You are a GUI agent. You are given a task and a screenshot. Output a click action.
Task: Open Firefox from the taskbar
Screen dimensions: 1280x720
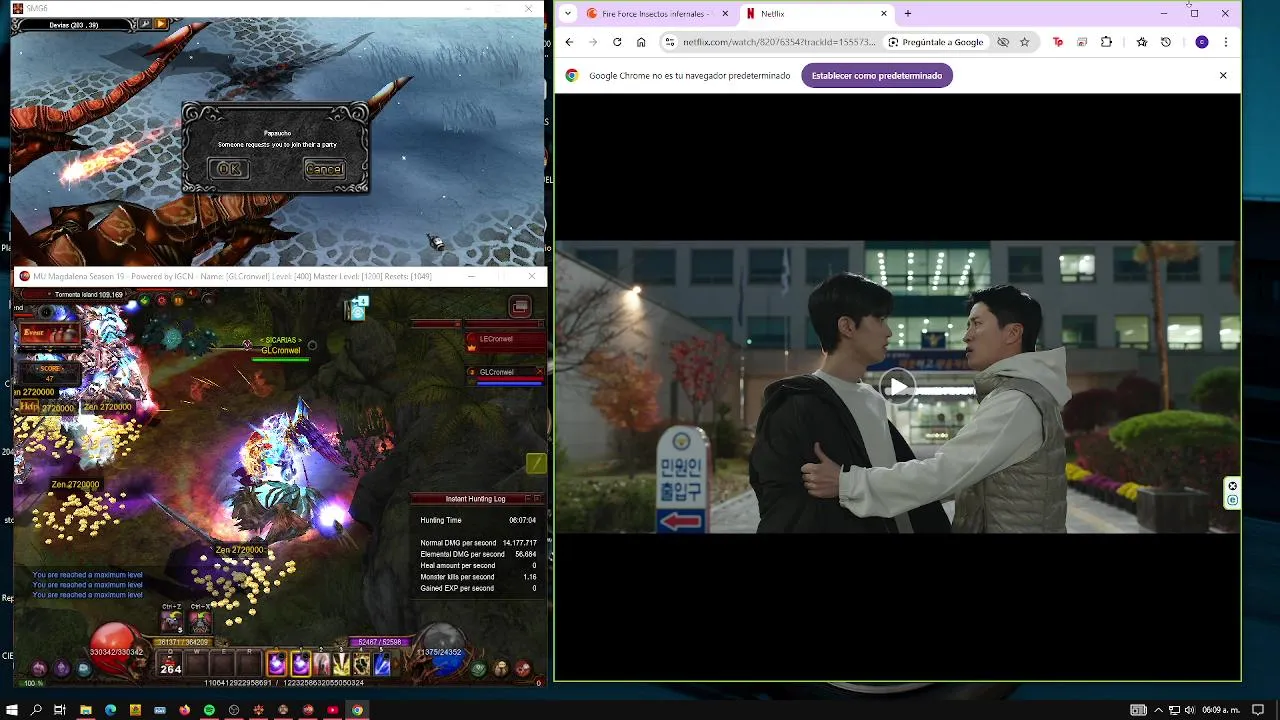click(184, 710)
